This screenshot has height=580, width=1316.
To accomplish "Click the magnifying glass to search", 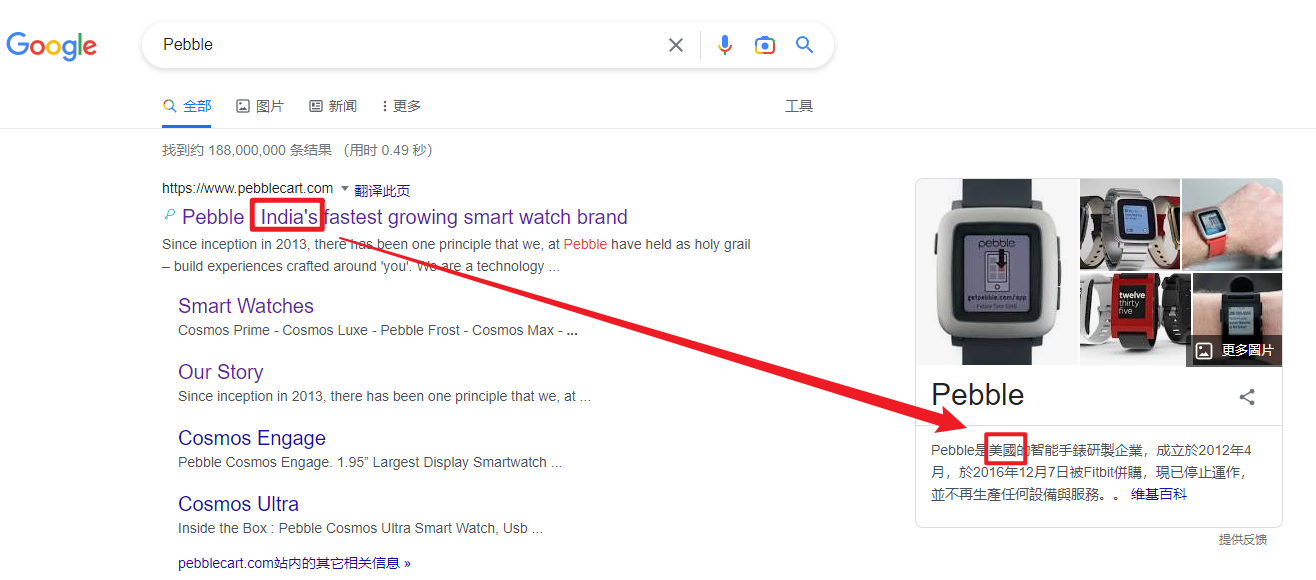I will (x=804, y=44).
